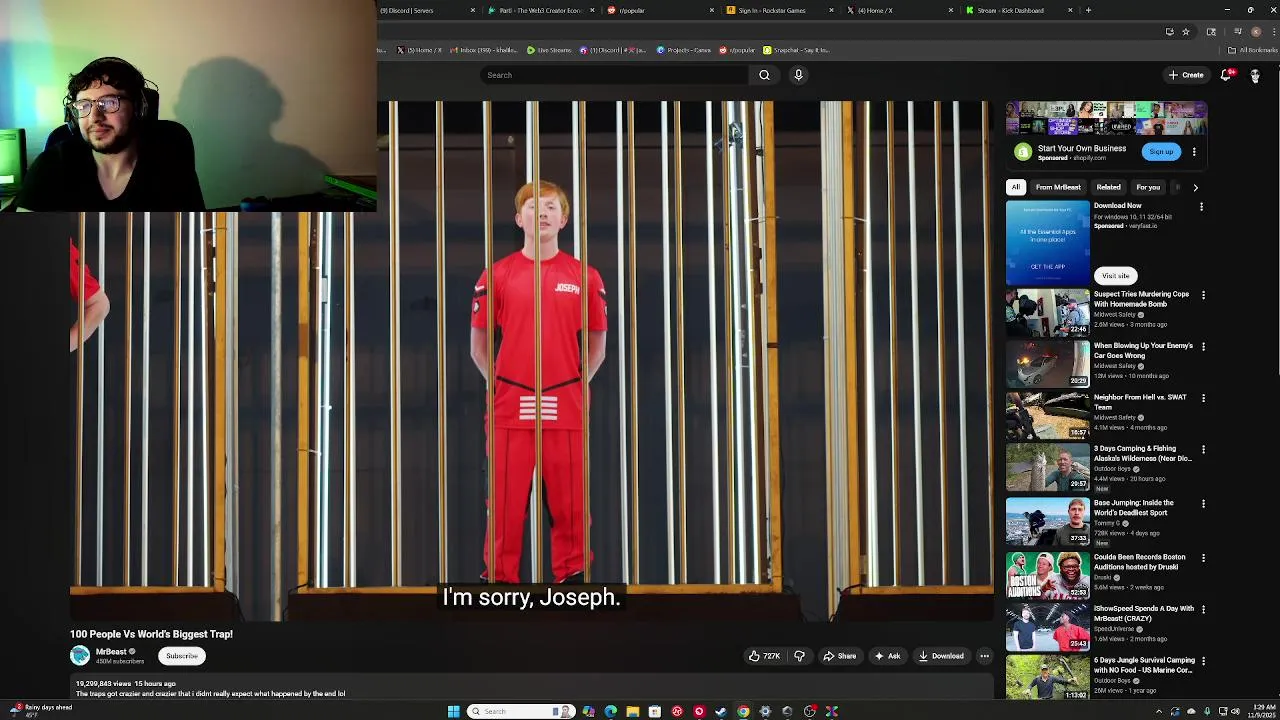Open options for IShowSpeed video

tap(1203, 610)
